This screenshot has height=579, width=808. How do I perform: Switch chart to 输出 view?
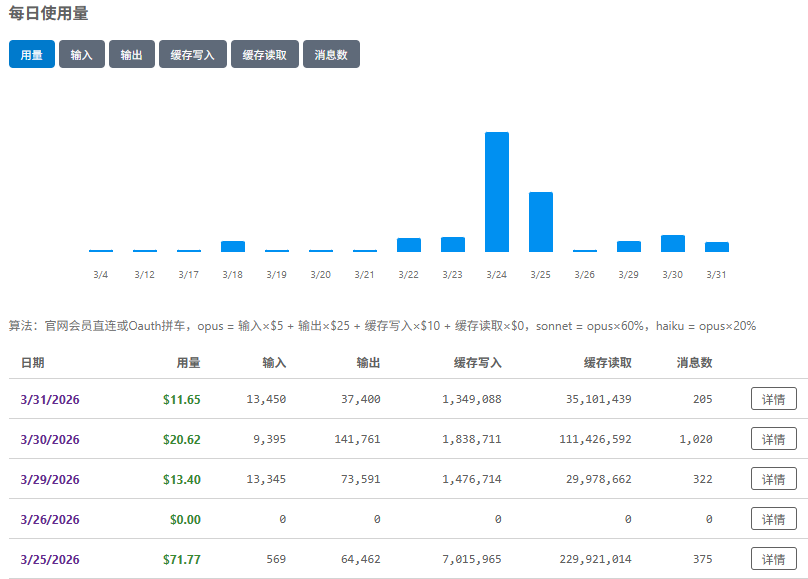click(132, 54)
